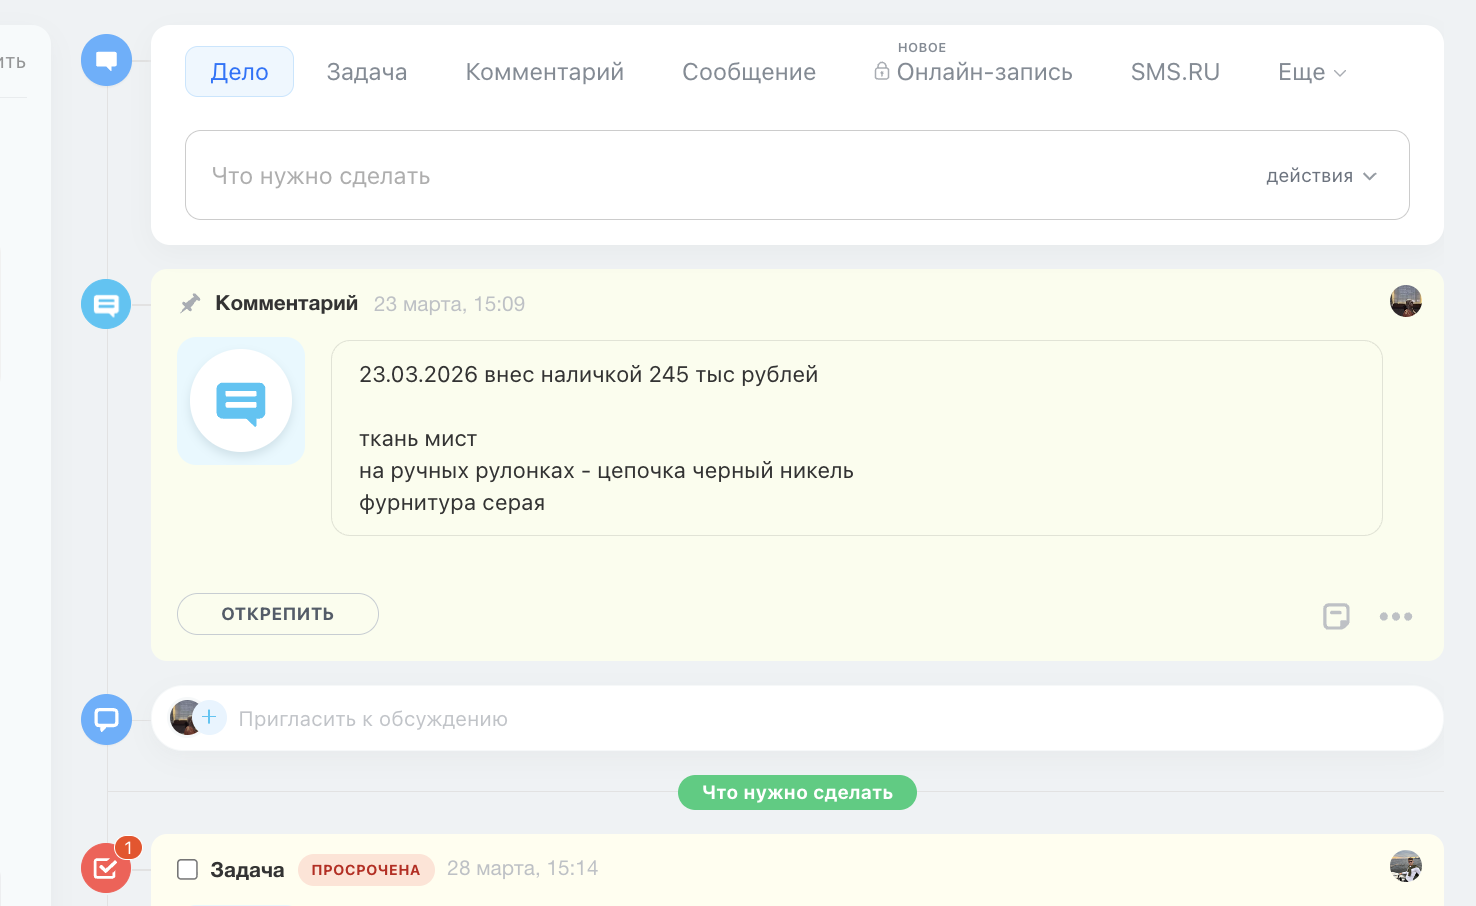Click the comment timeline icon beside pinned comment
Image resolution: width=1476 pixels, height=906 pixels.
pos(106,304)
